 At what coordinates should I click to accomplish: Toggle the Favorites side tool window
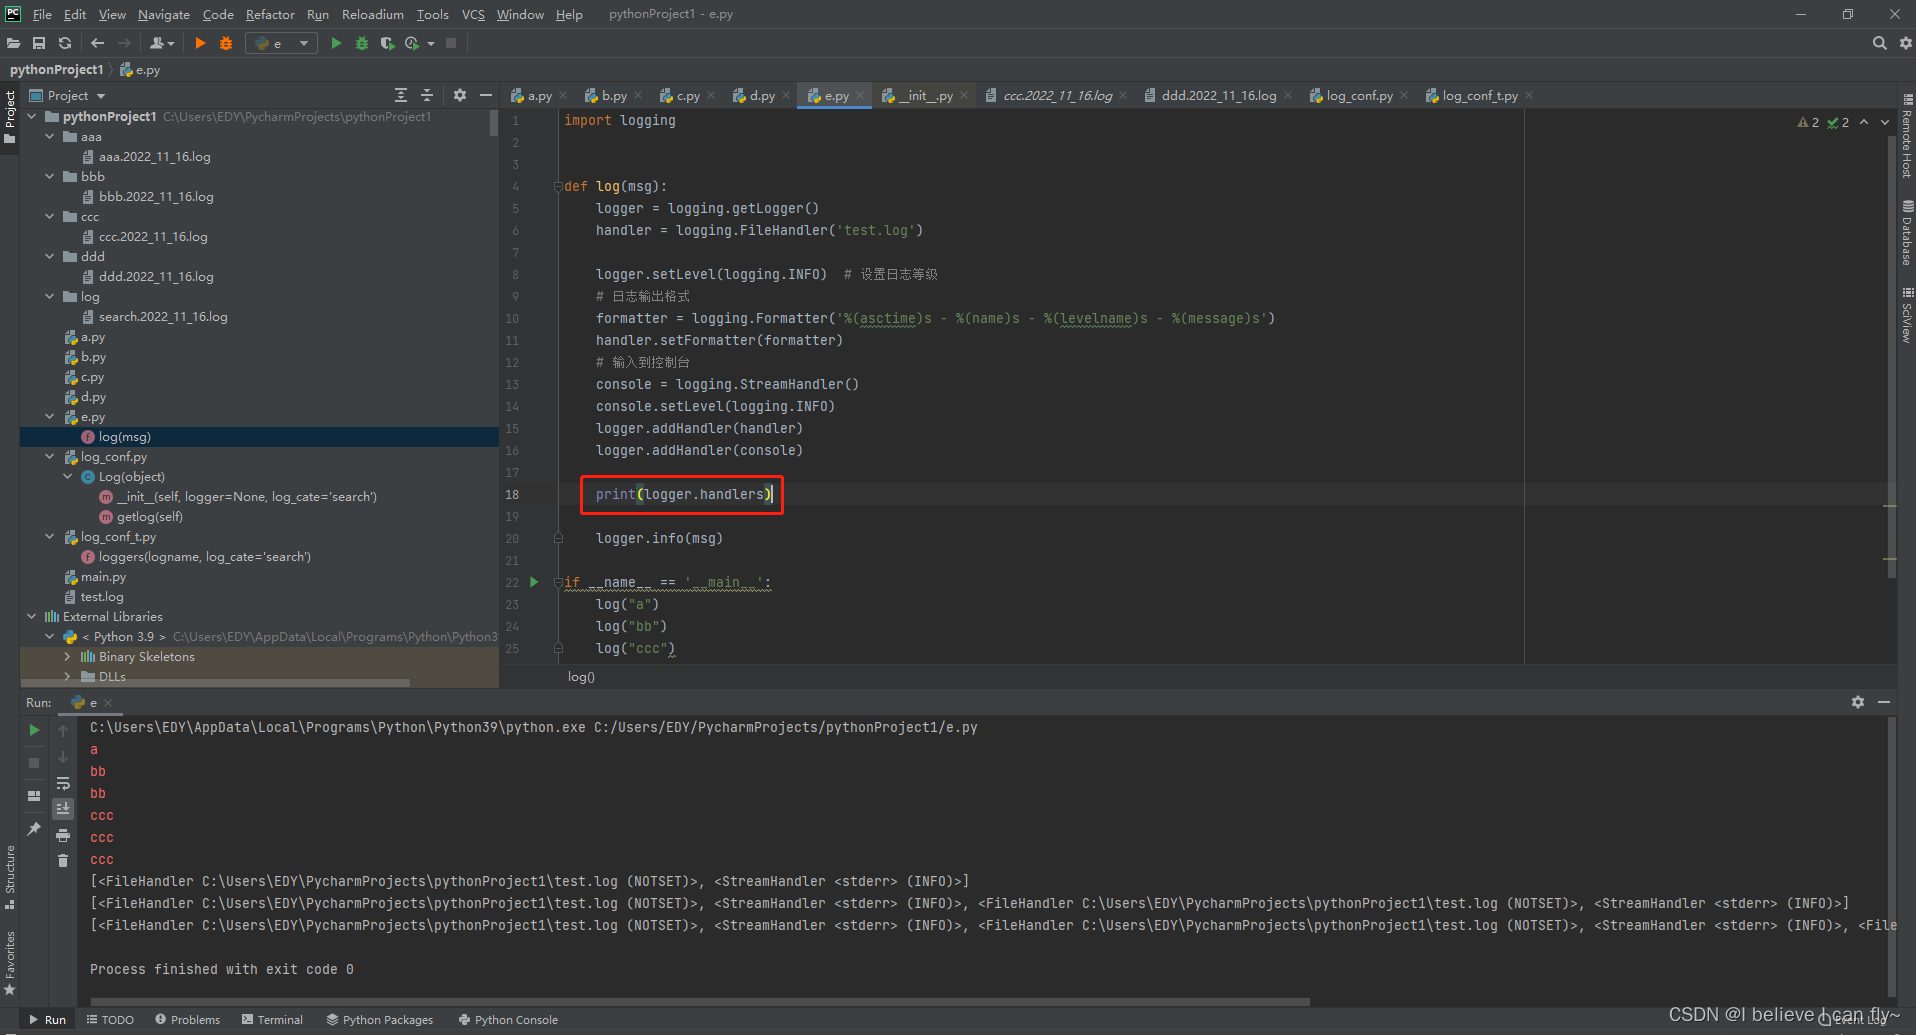pos(10,963)
